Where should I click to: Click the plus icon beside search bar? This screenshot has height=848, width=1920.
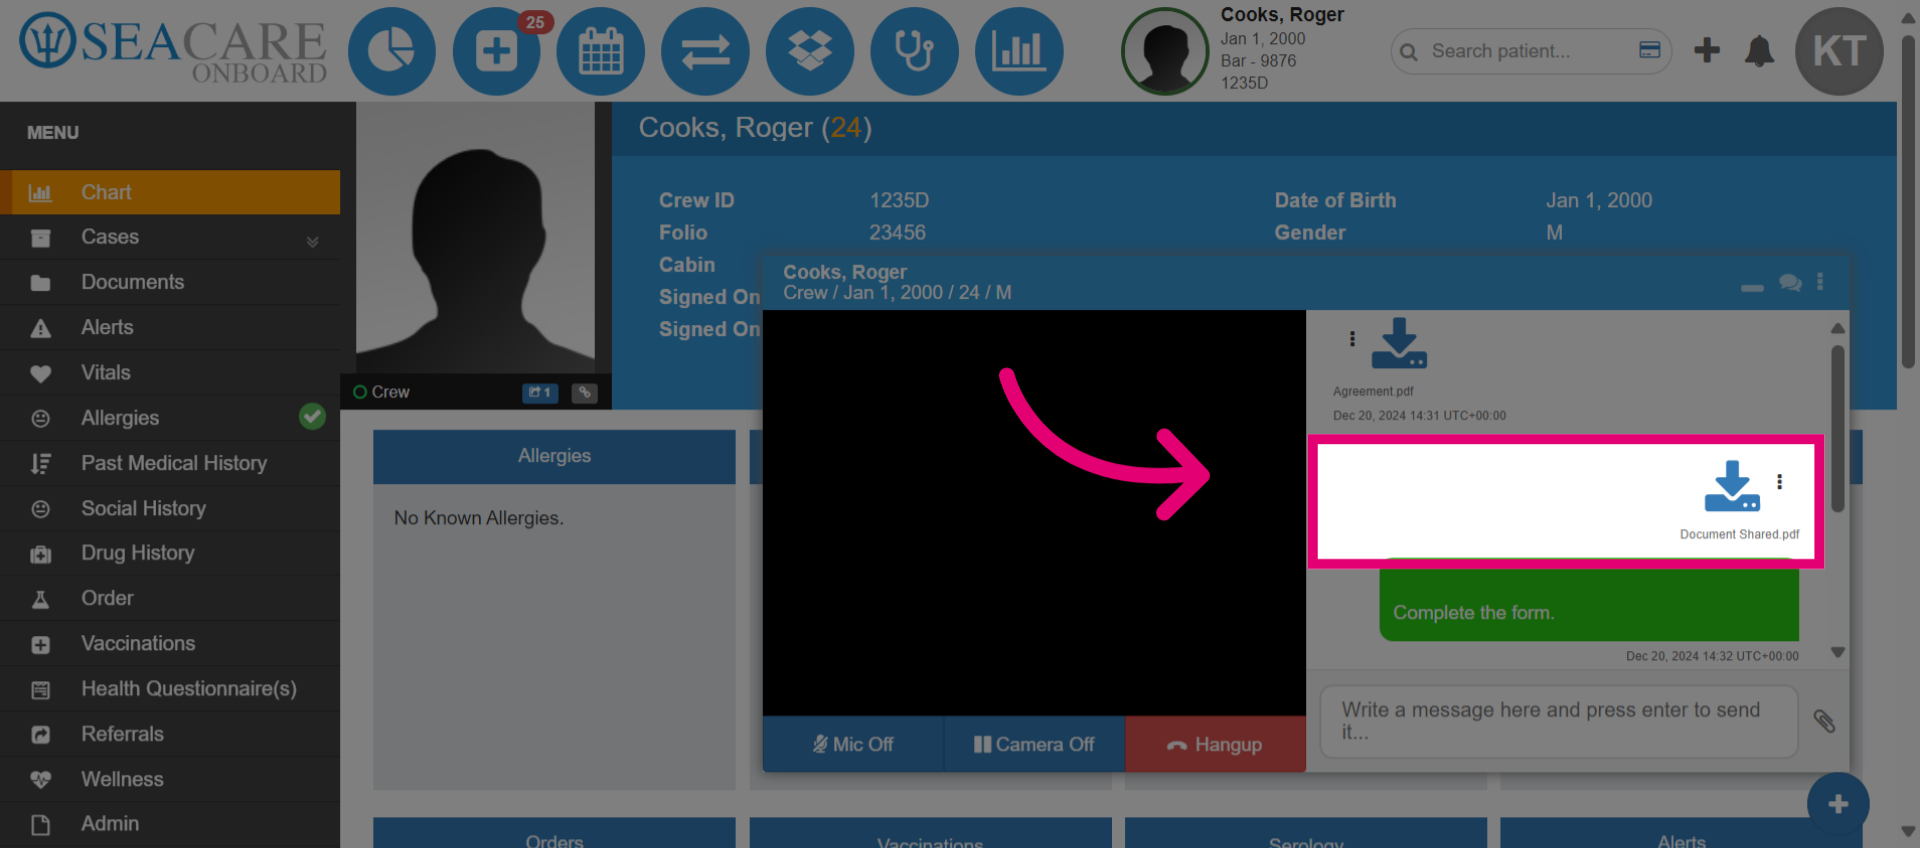(x=1707, y=50)
